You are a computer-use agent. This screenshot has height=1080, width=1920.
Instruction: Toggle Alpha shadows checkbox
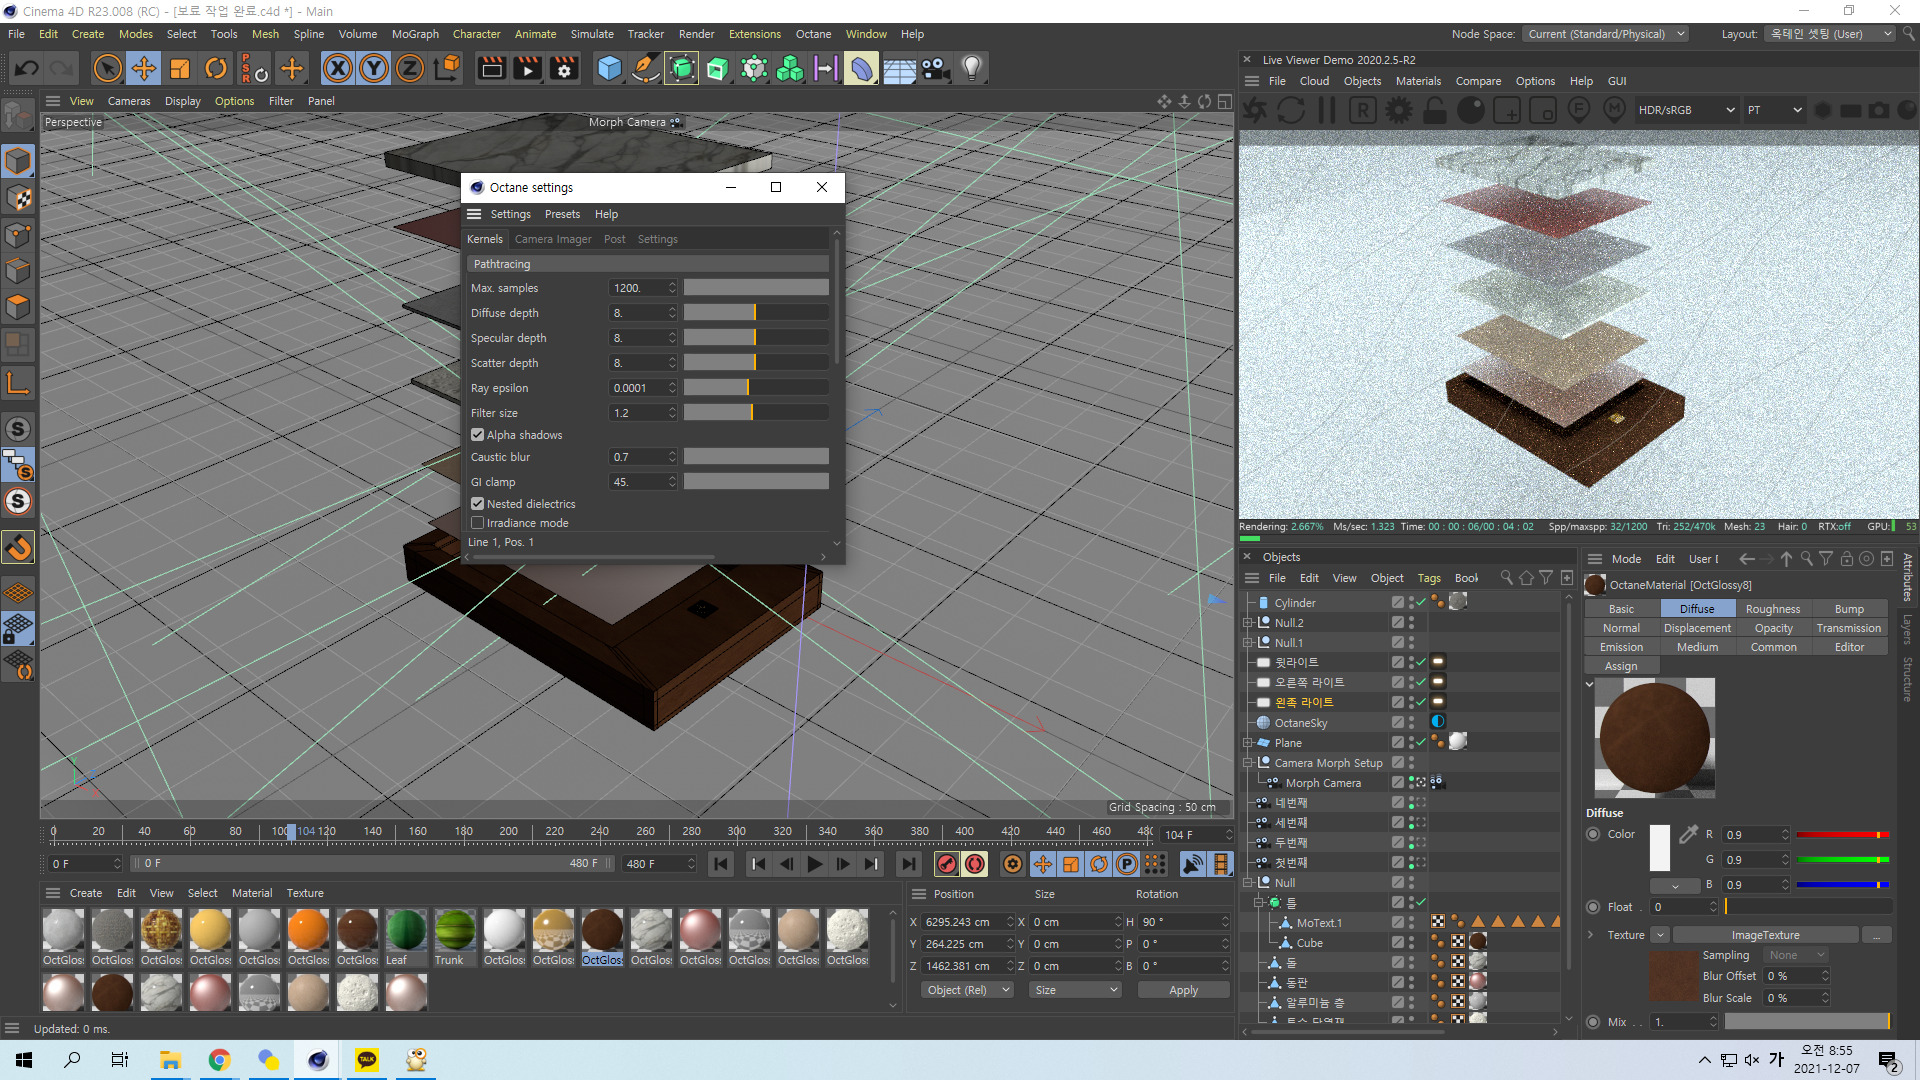click(478, 435)
